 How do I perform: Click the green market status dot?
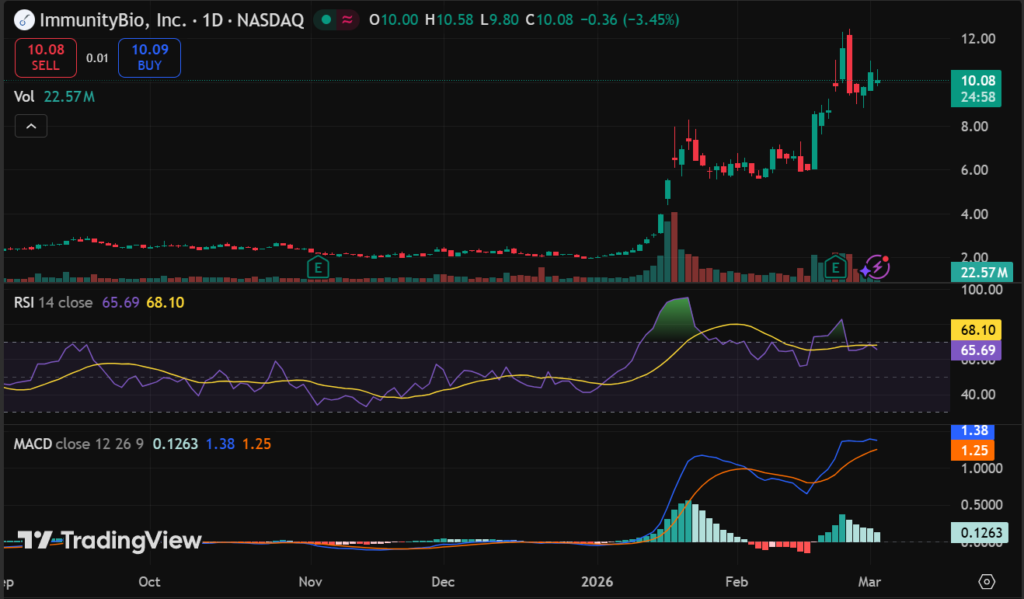pyautogui.click(x=326, y=20)
